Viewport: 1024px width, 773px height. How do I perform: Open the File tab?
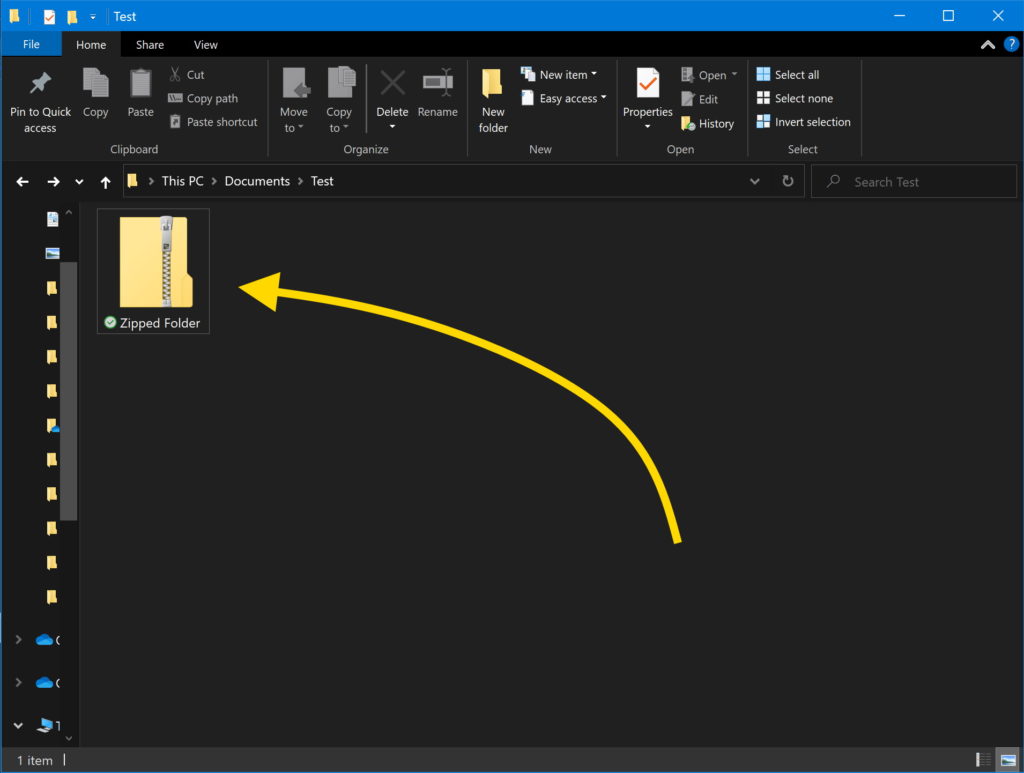(x=31, y=44)
